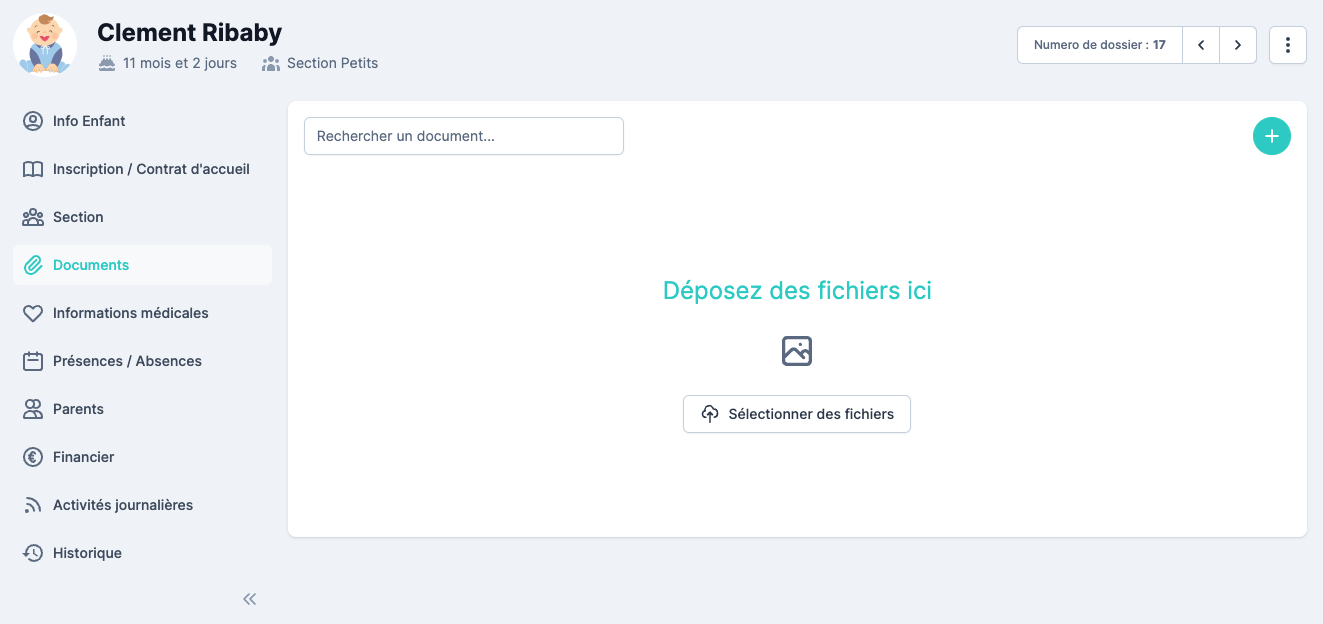This screenshot has height=624, width=1323.
Task: Click the Documents paperclip icon
Action: point(33,265)
